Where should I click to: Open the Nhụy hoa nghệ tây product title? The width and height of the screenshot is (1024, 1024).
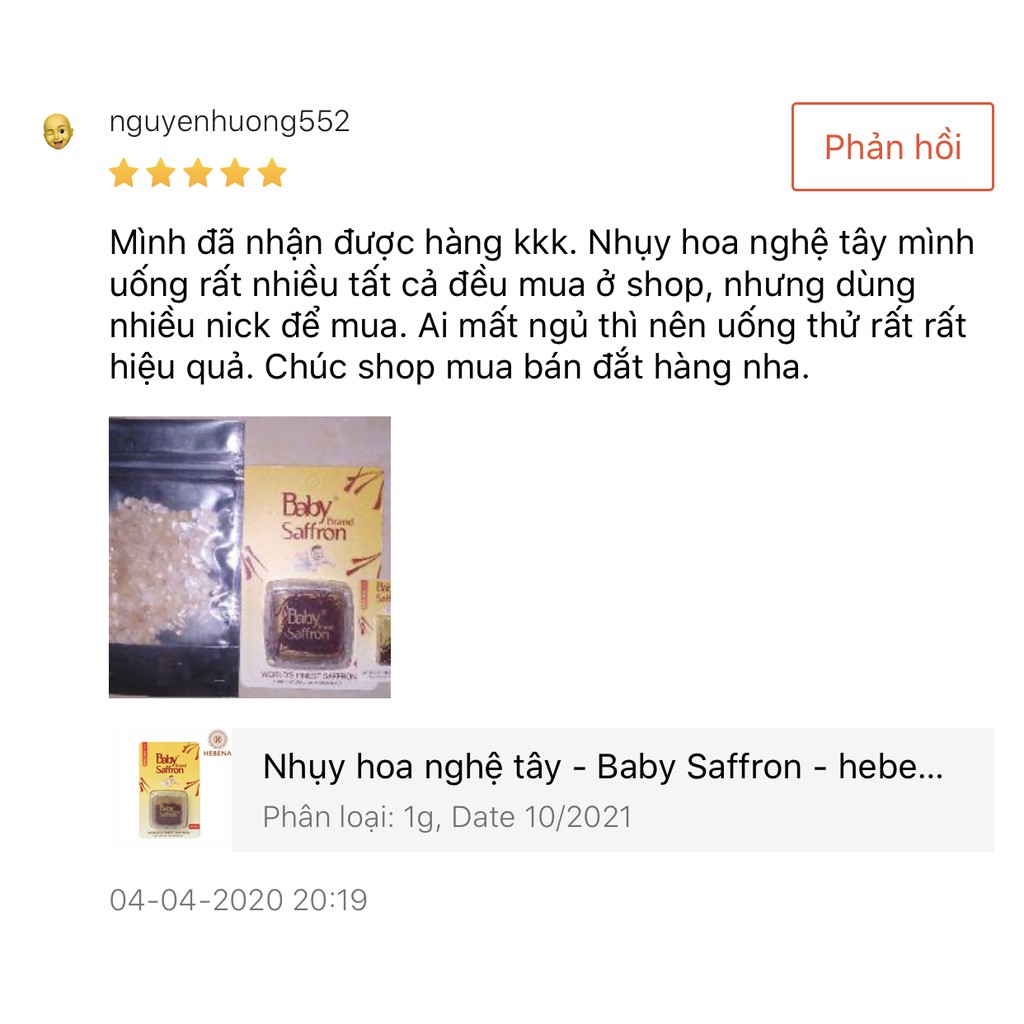tap(603, 767)
